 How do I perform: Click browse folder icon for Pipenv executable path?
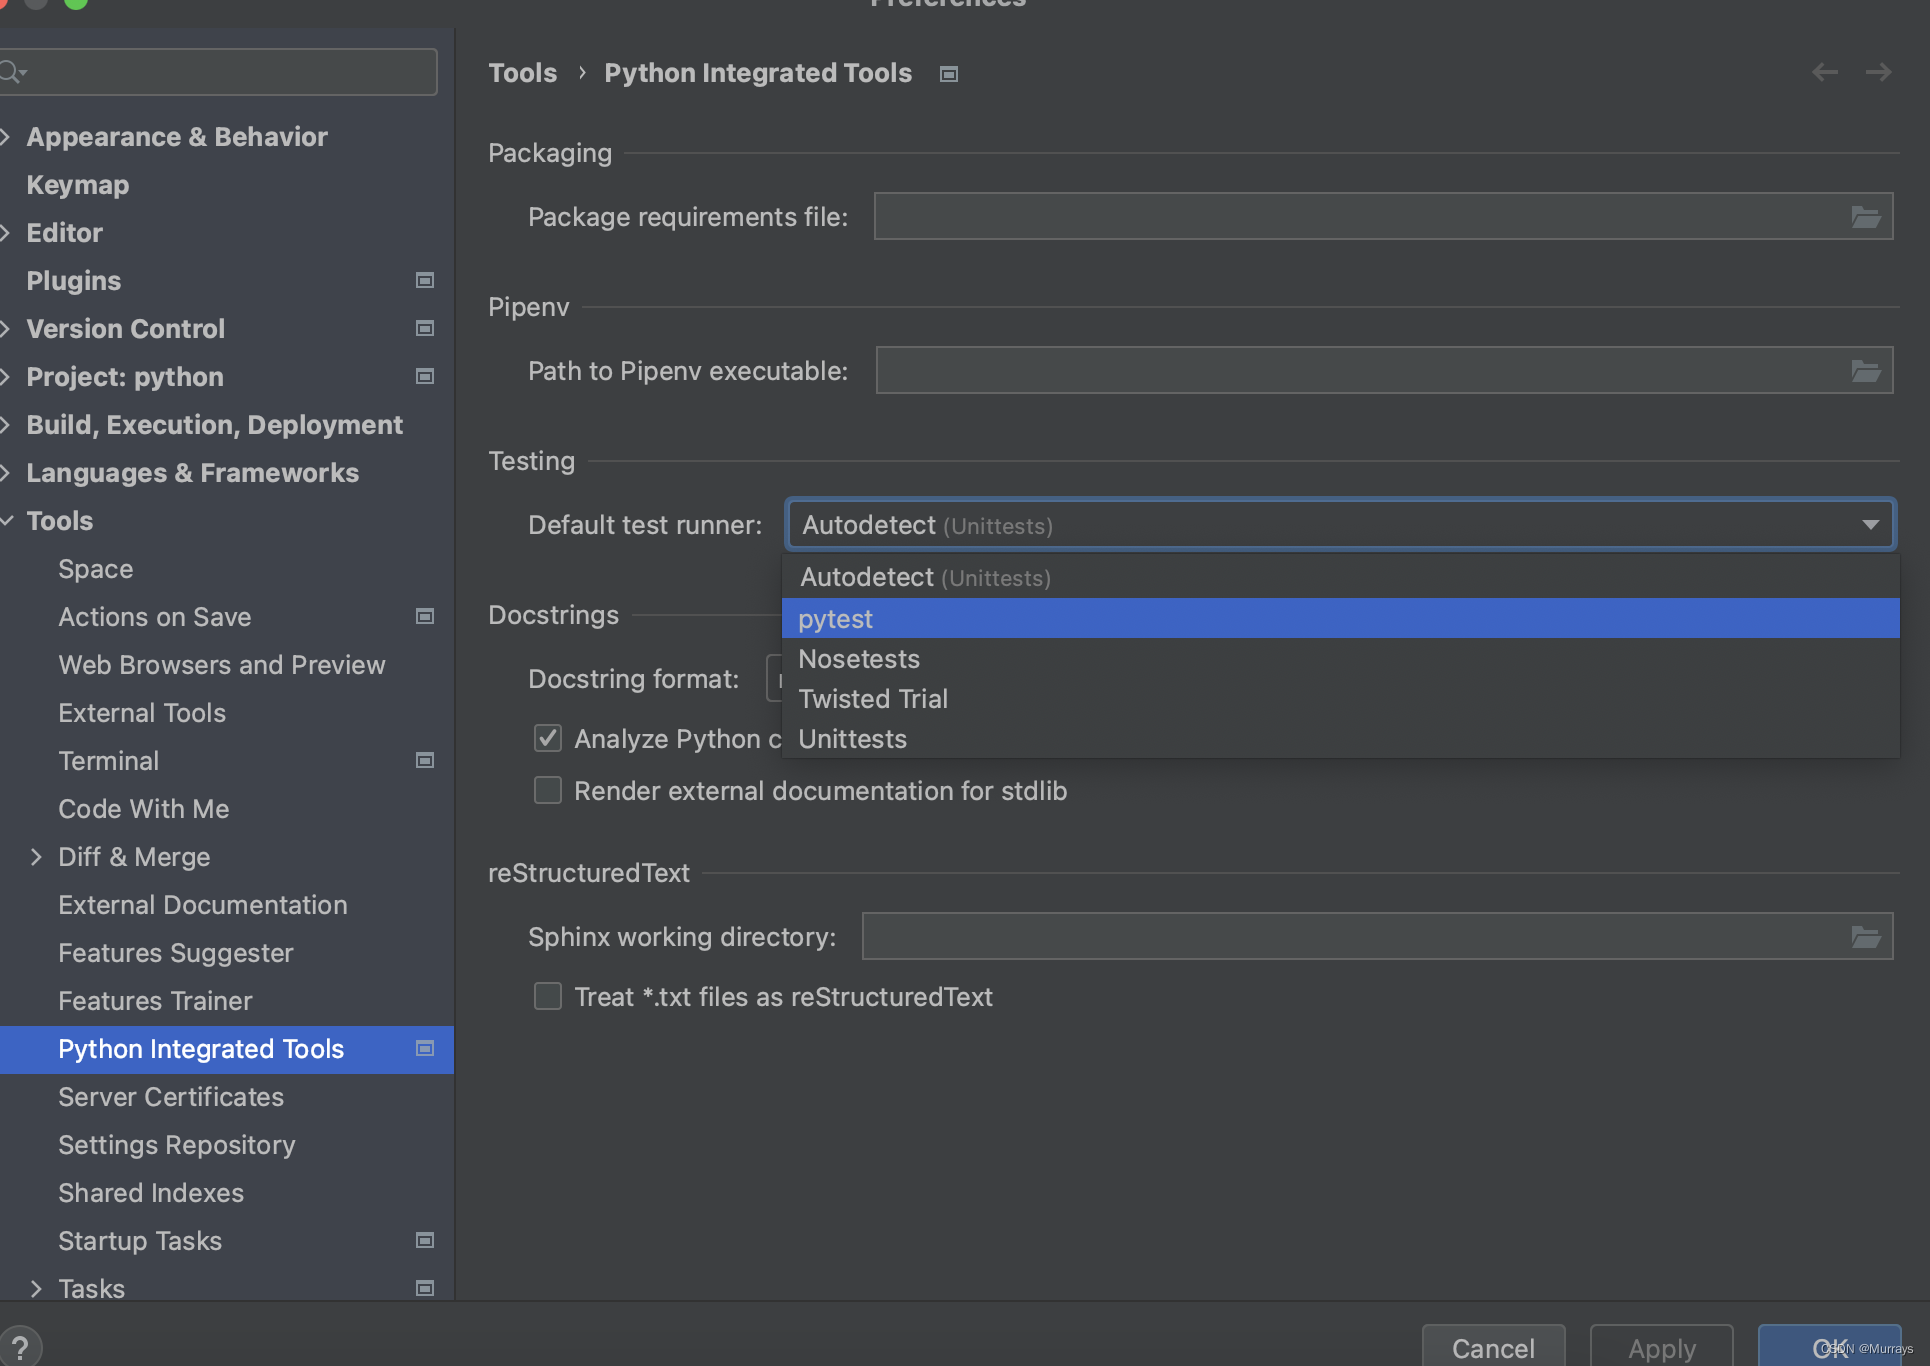1865,371
